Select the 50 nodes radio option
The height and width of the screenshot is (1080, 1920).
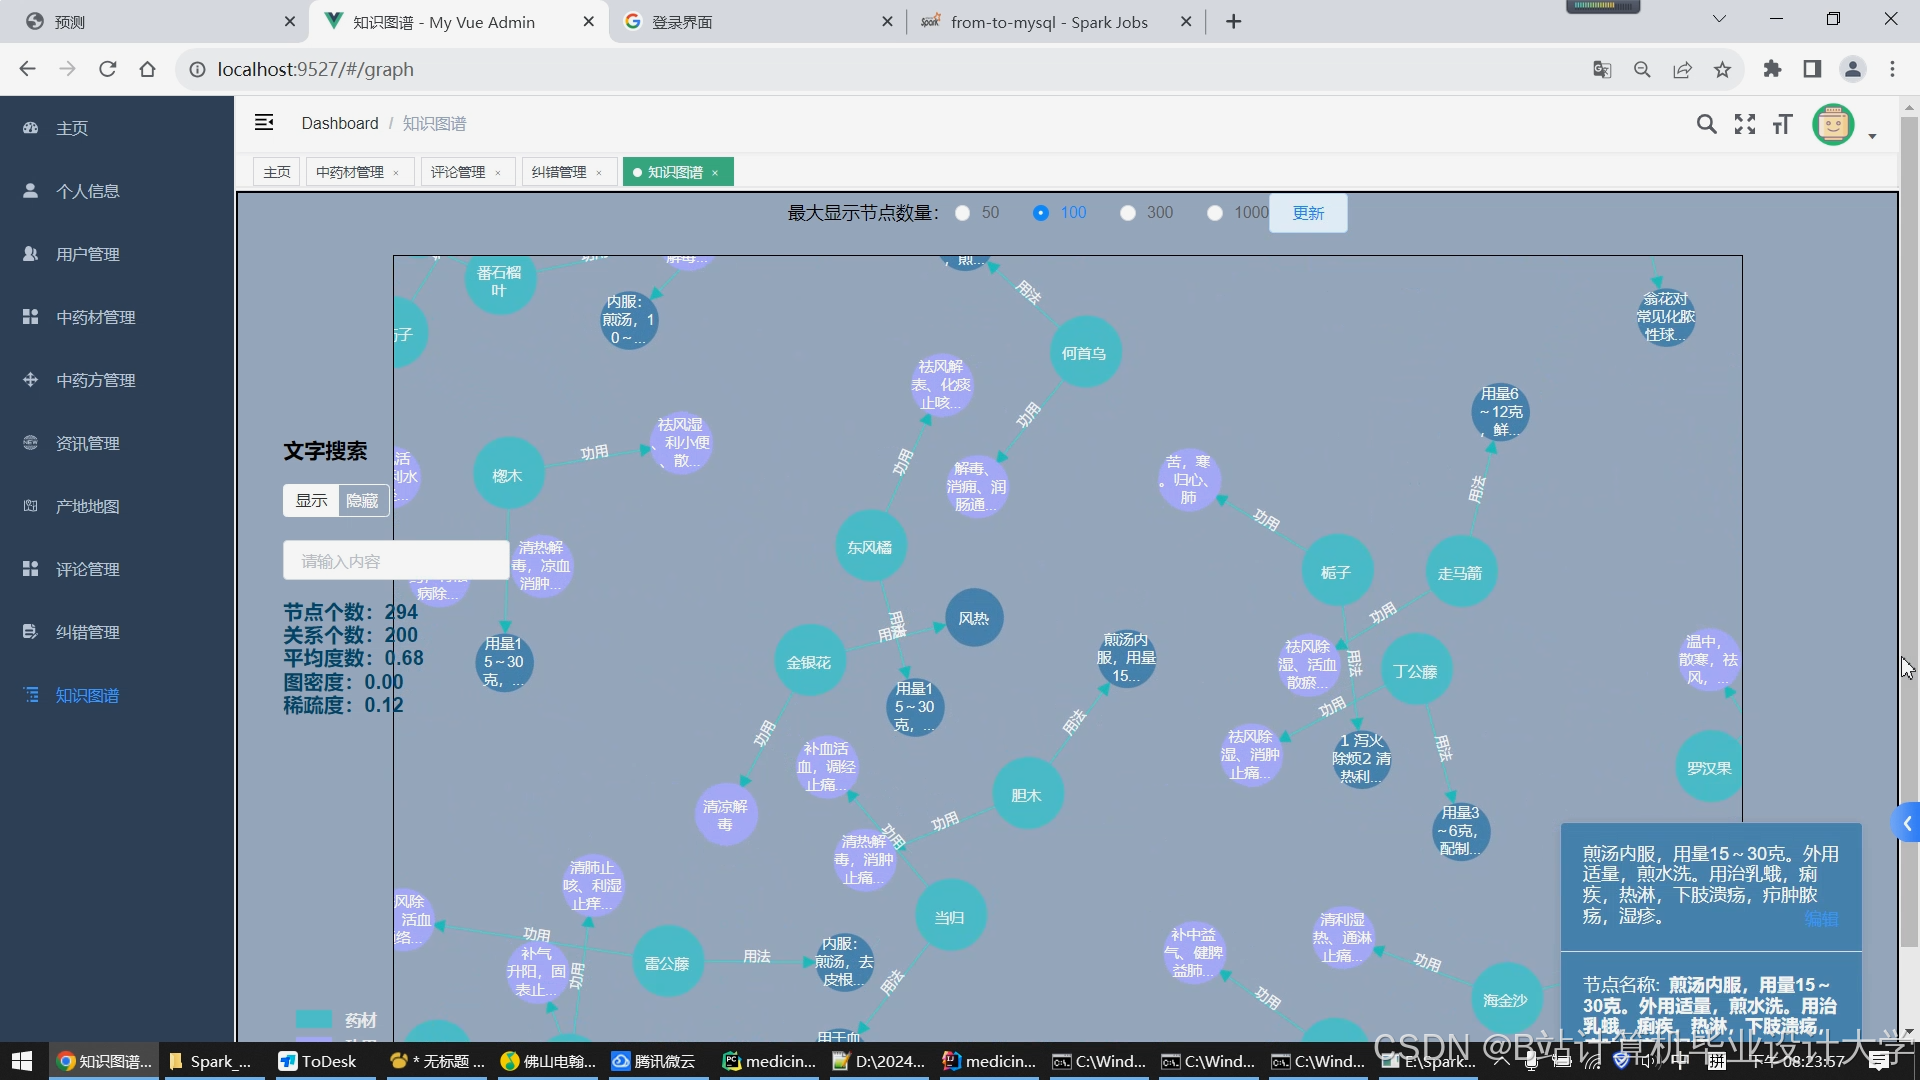click(x=963, y=213)
